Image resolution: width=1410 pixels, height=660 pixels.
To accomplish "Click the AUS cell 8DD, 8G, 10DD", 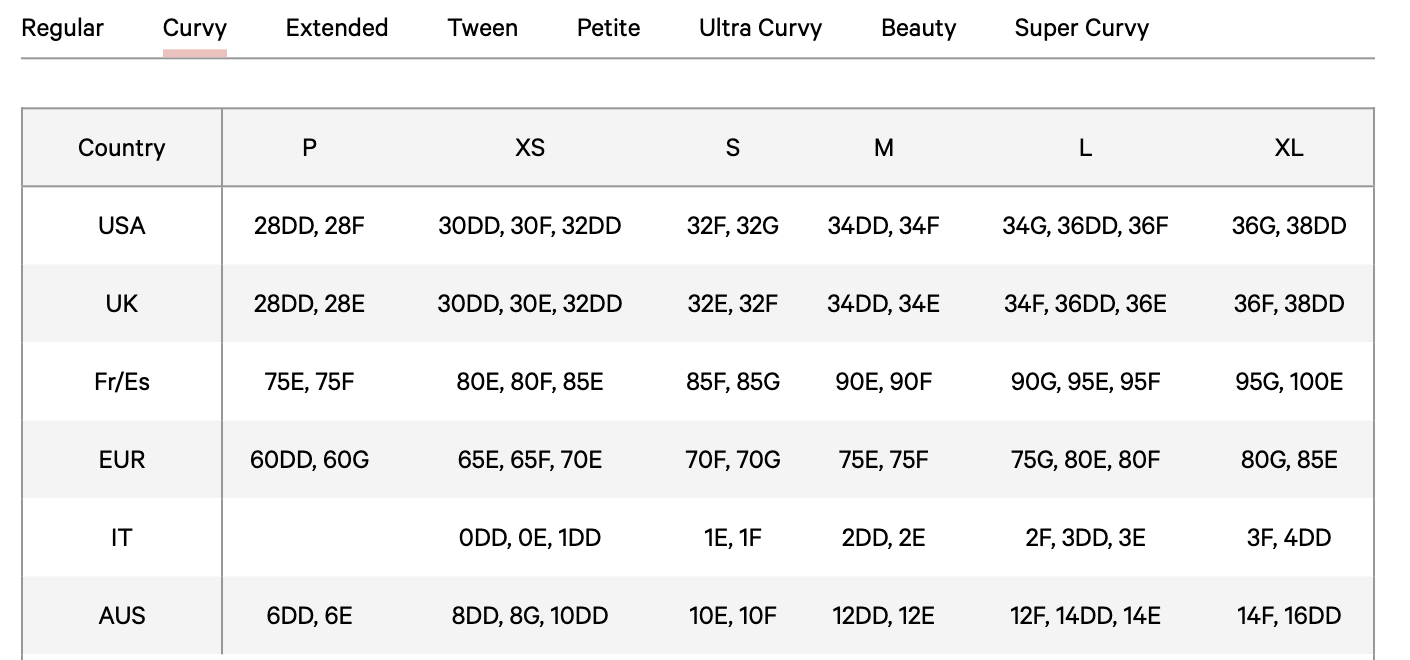I will [530, 616].
